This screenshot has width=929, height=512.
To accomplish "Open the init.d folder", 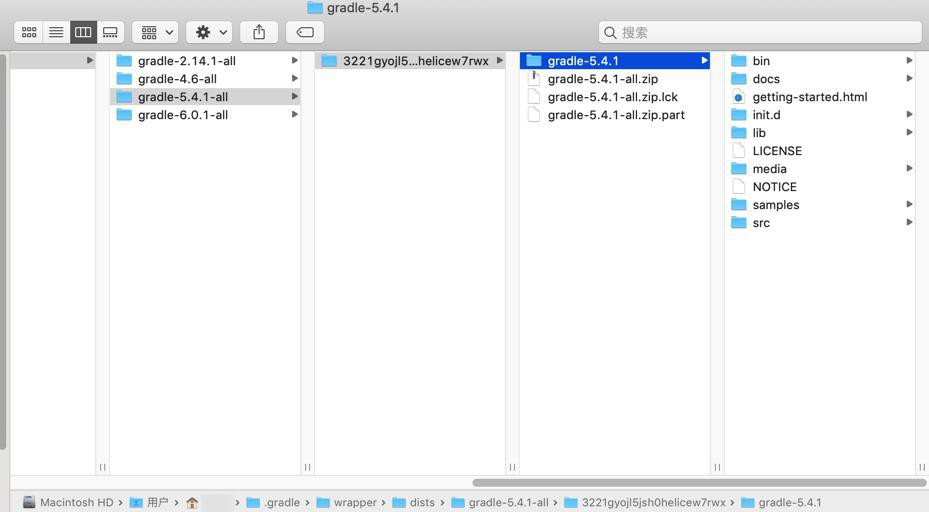I will point(819,115).
